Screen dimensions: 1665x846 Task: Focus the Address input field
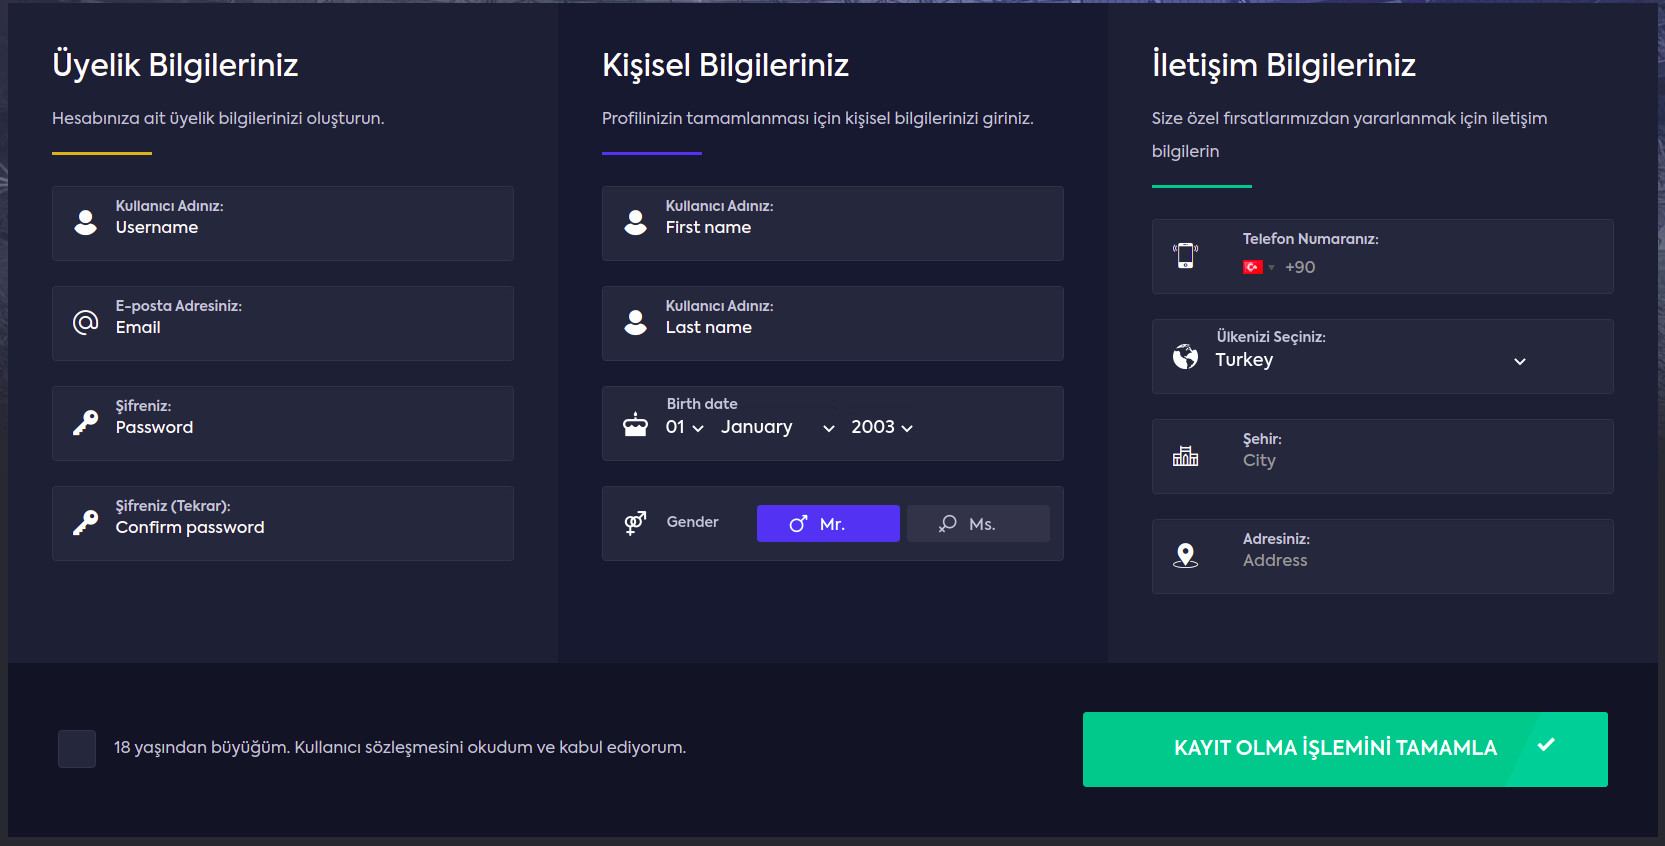click(1383, 556)
